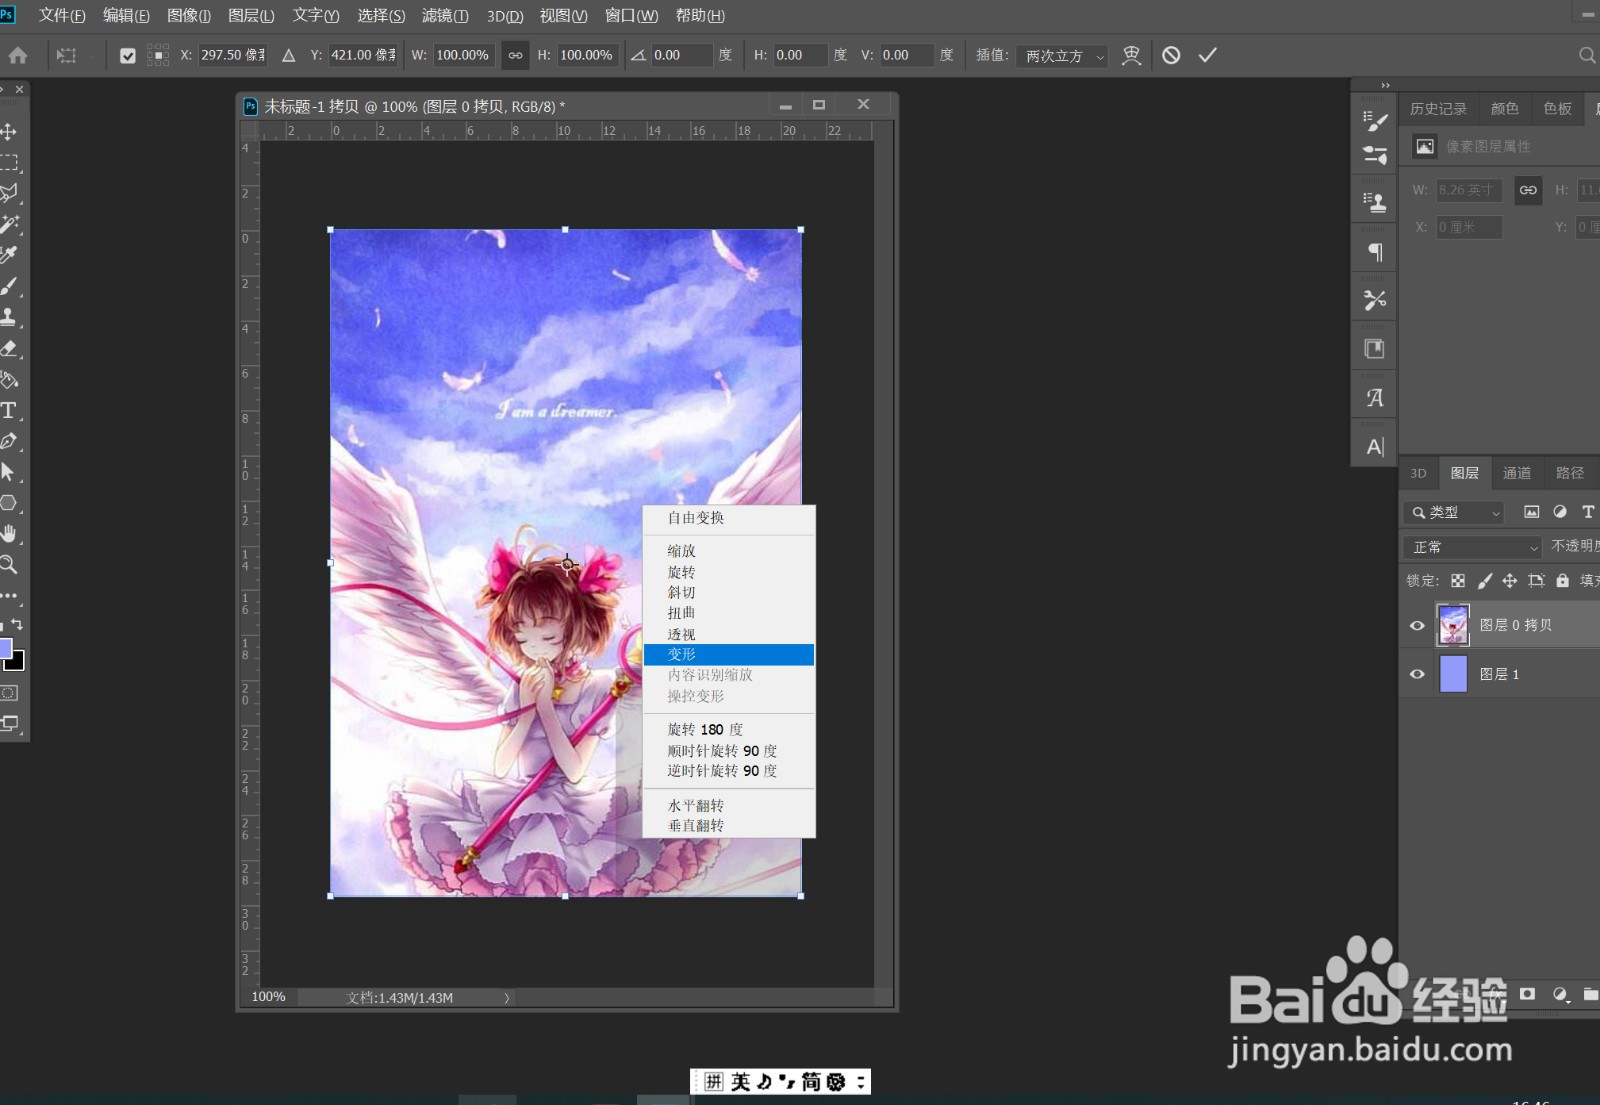The width and height of the screenshot is (1600, 1105).
Task: Click the foreground color swatch
Action: (4, 647)
